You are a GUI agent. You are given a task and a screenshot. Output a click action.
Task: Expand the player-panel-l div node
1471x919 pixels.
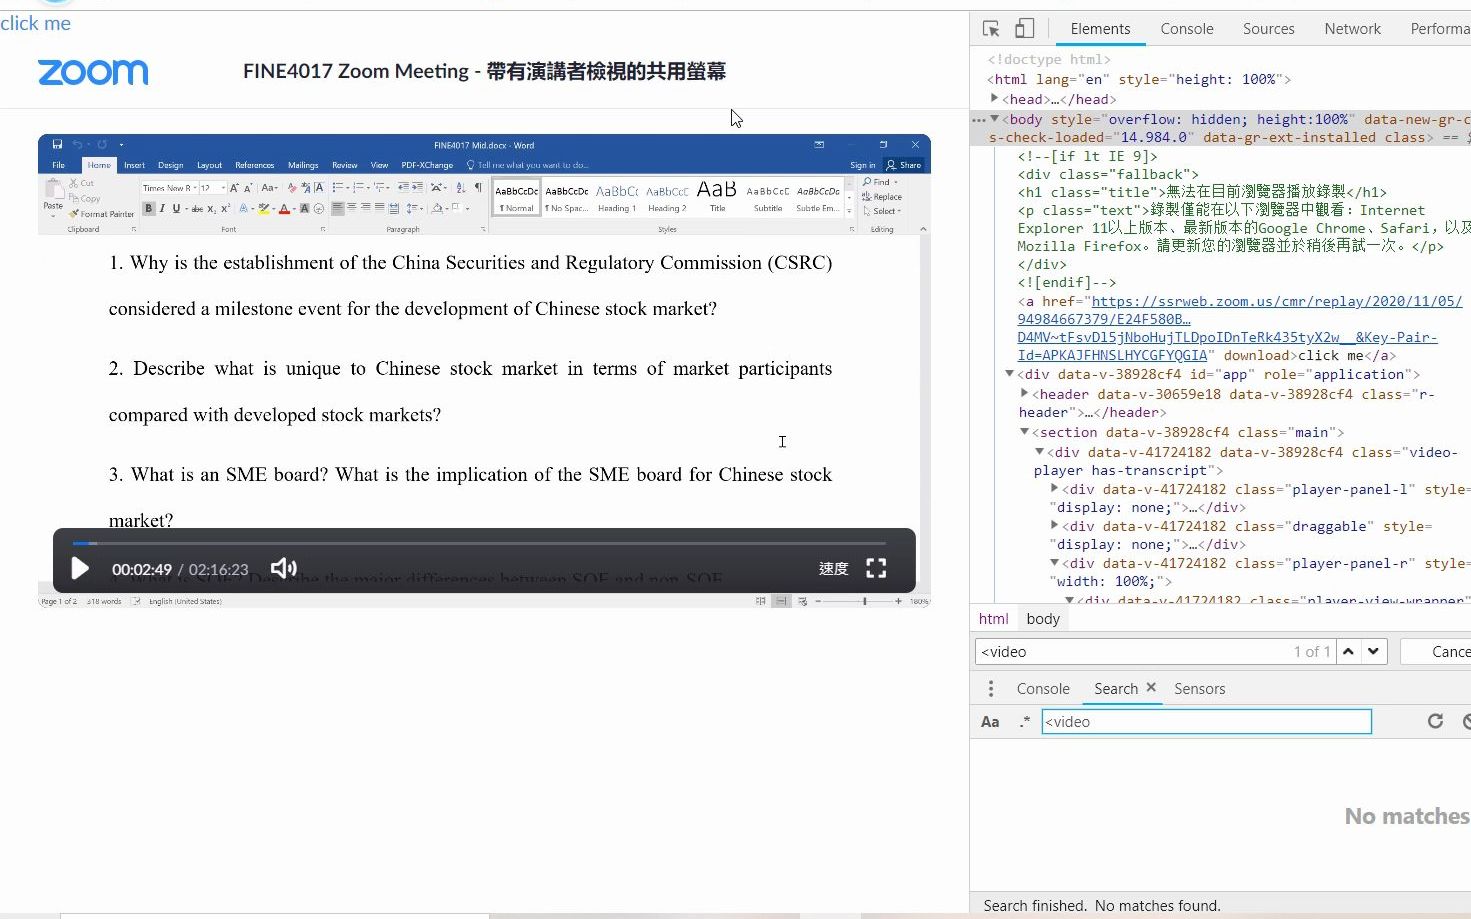tap(1054, 489)
